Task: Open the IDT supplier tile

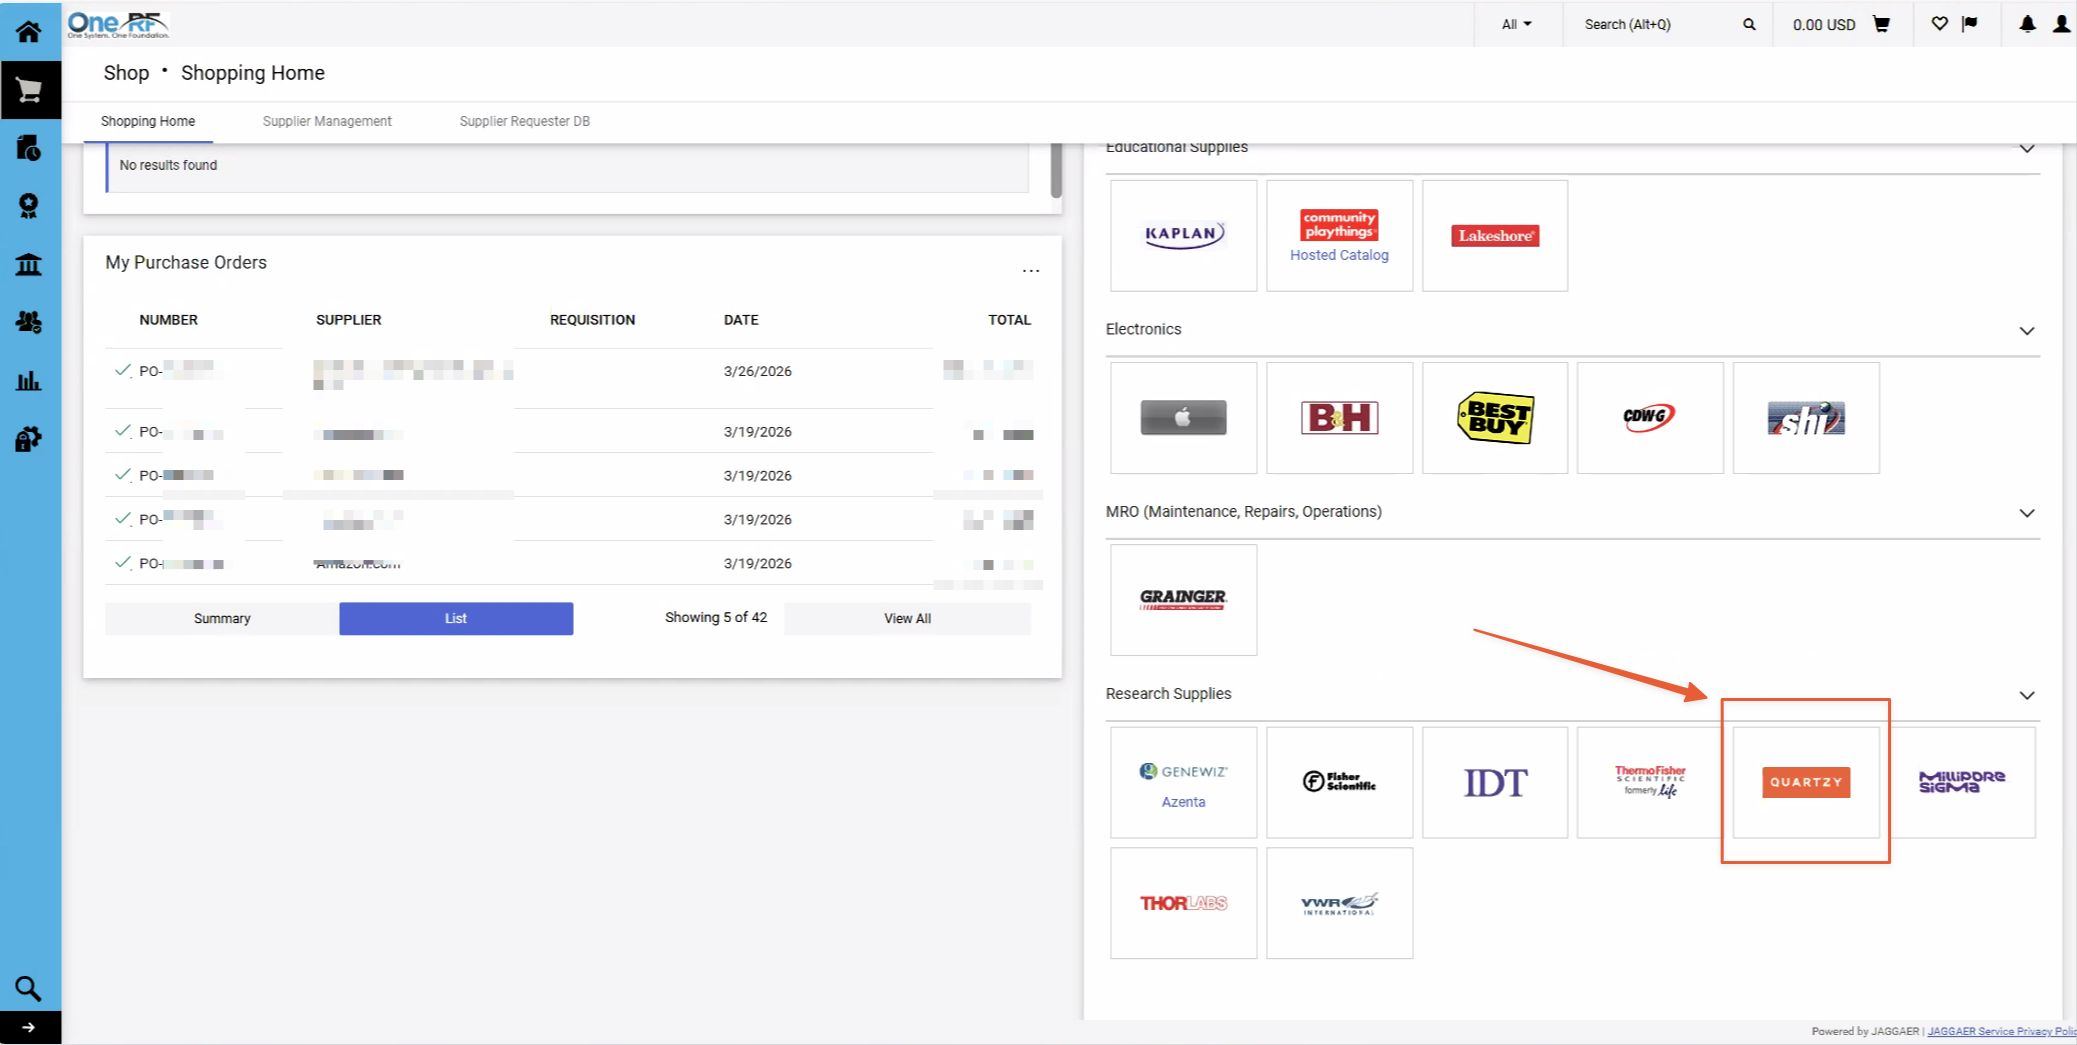Action: (x=1495, y=782)
